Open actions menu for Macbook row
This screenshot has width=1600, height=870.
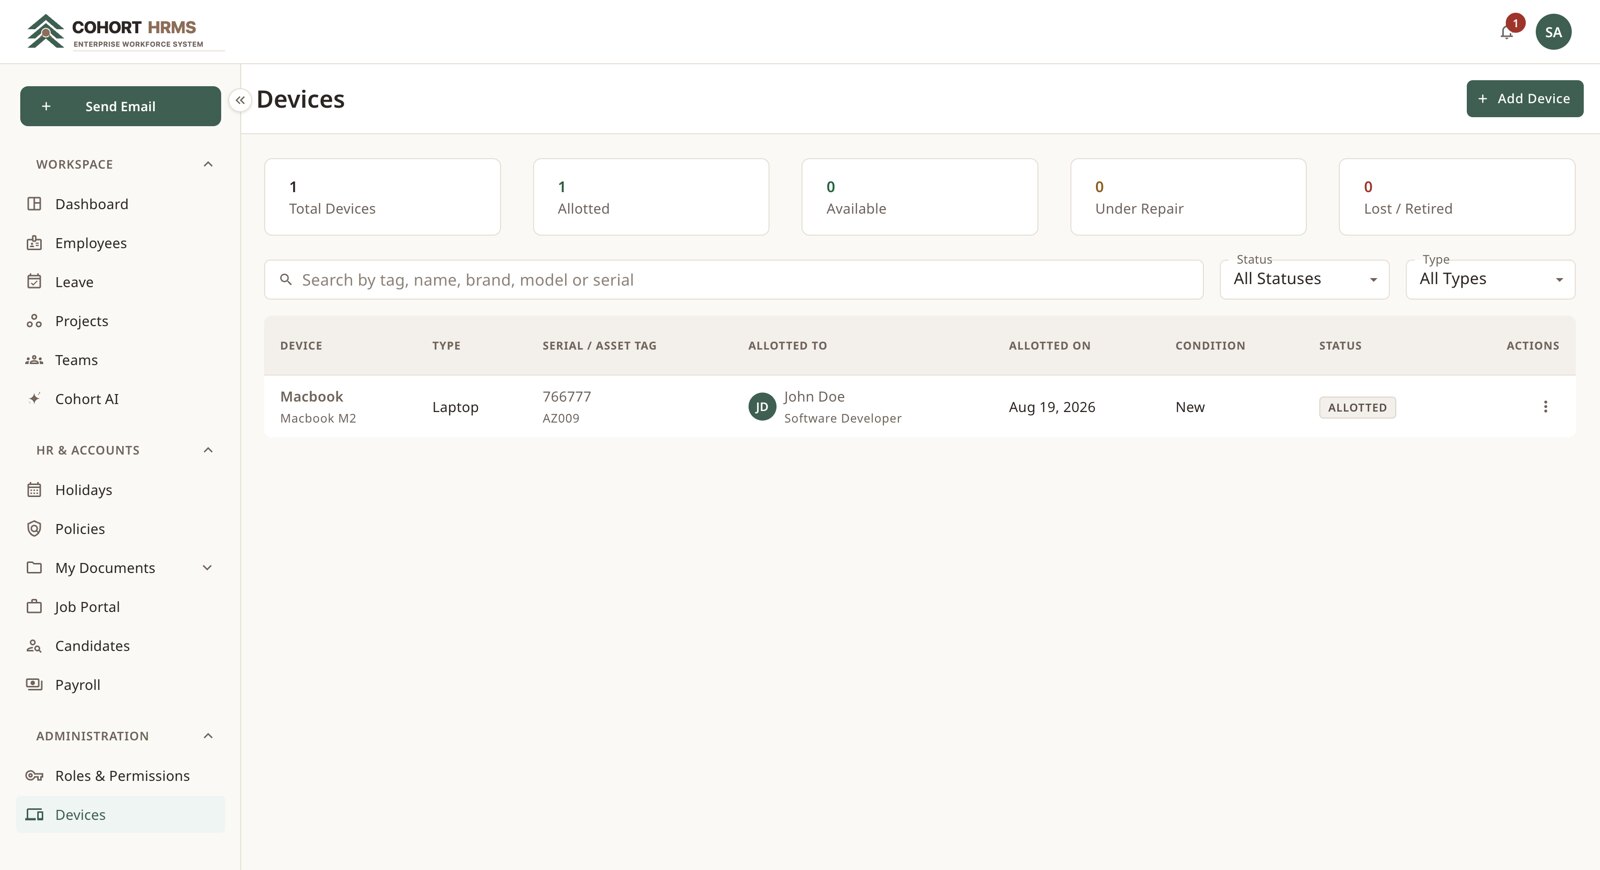point(1545,407)
